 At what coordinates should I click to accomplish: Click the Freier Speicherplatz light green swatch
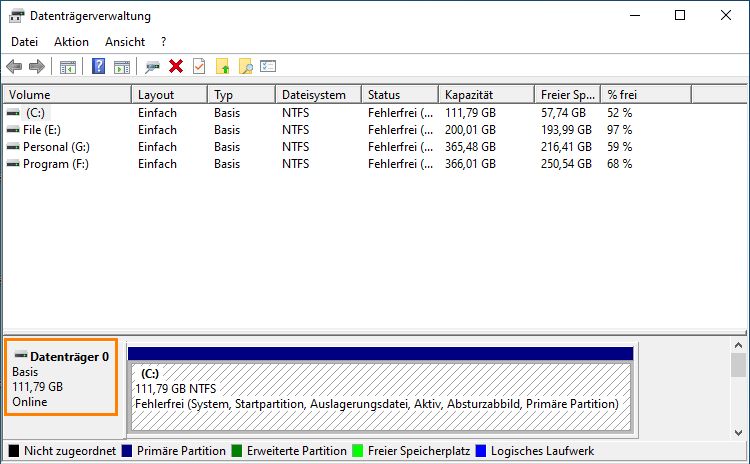tap(357, 451)
